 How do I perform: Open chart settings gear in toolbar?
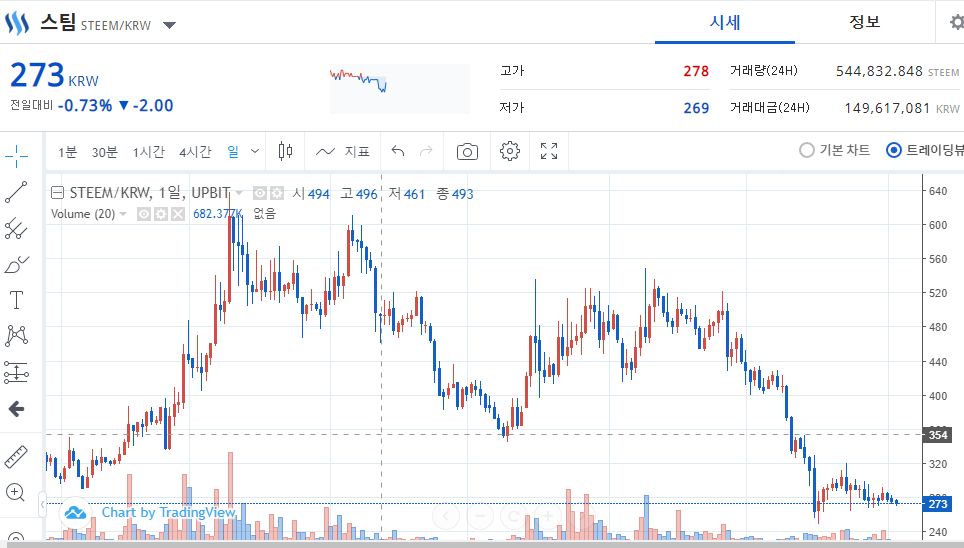510,151
